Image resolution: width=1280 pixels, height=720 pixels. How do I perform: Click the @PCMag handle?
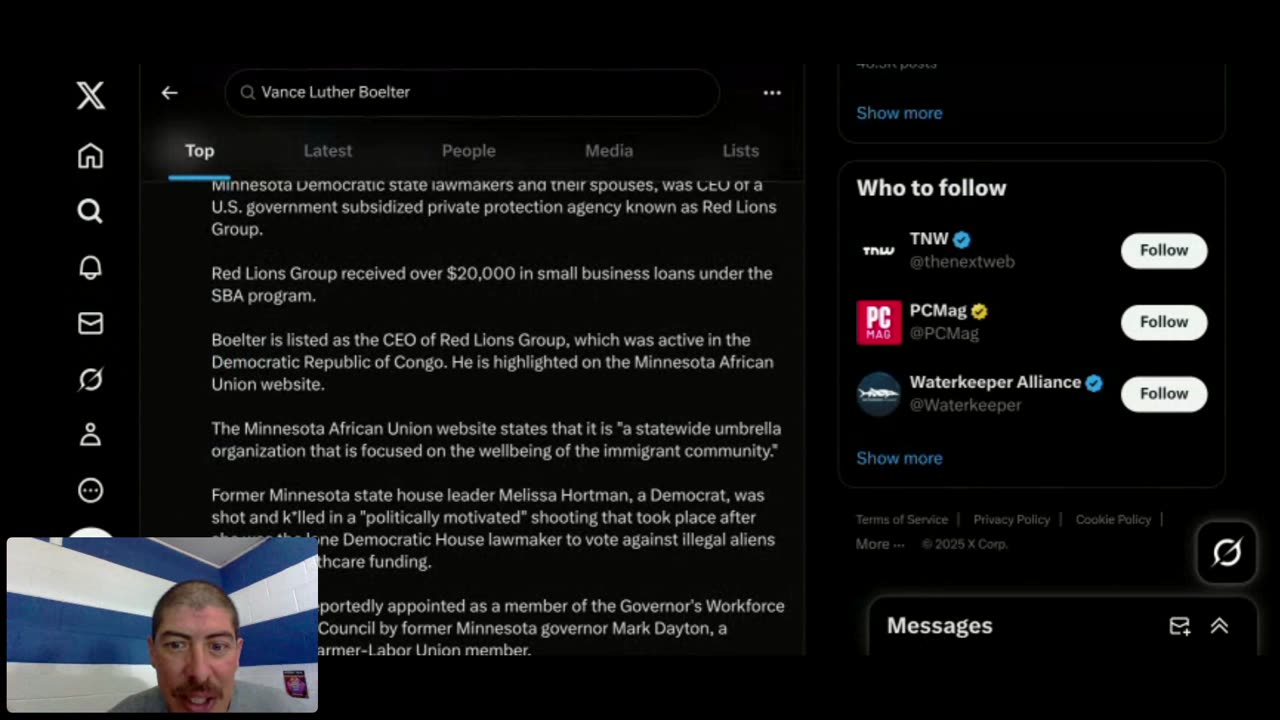(944, 334)
